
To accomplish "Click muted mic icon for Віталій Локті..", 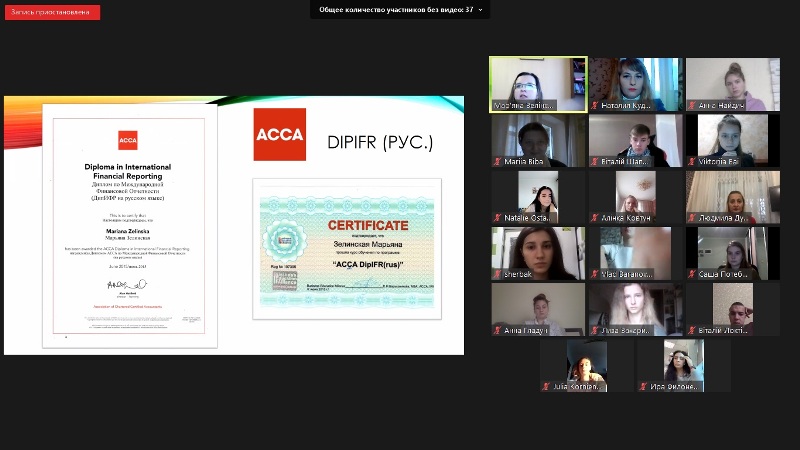I will [692, 331].
